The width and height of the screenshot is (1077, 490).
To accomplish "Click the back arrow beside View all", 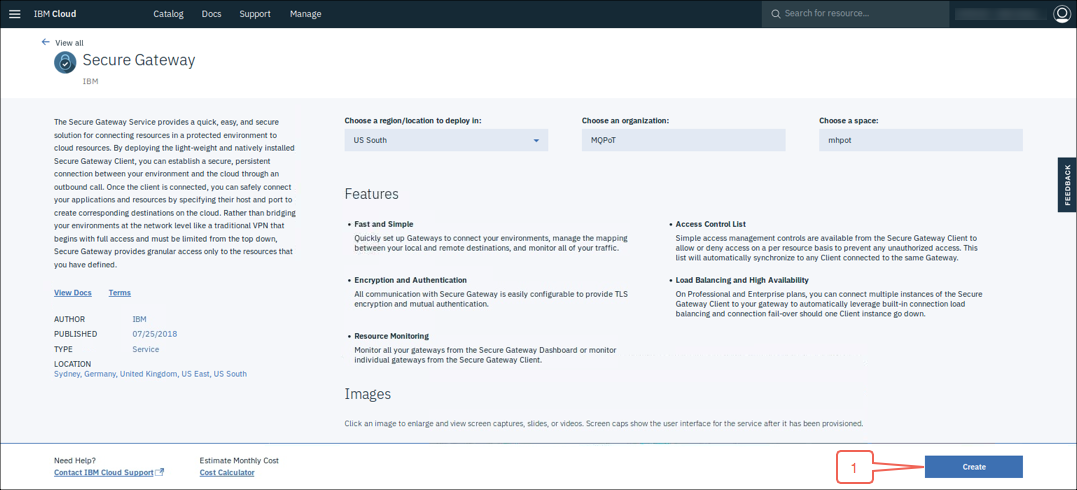I will coord(46,42).
